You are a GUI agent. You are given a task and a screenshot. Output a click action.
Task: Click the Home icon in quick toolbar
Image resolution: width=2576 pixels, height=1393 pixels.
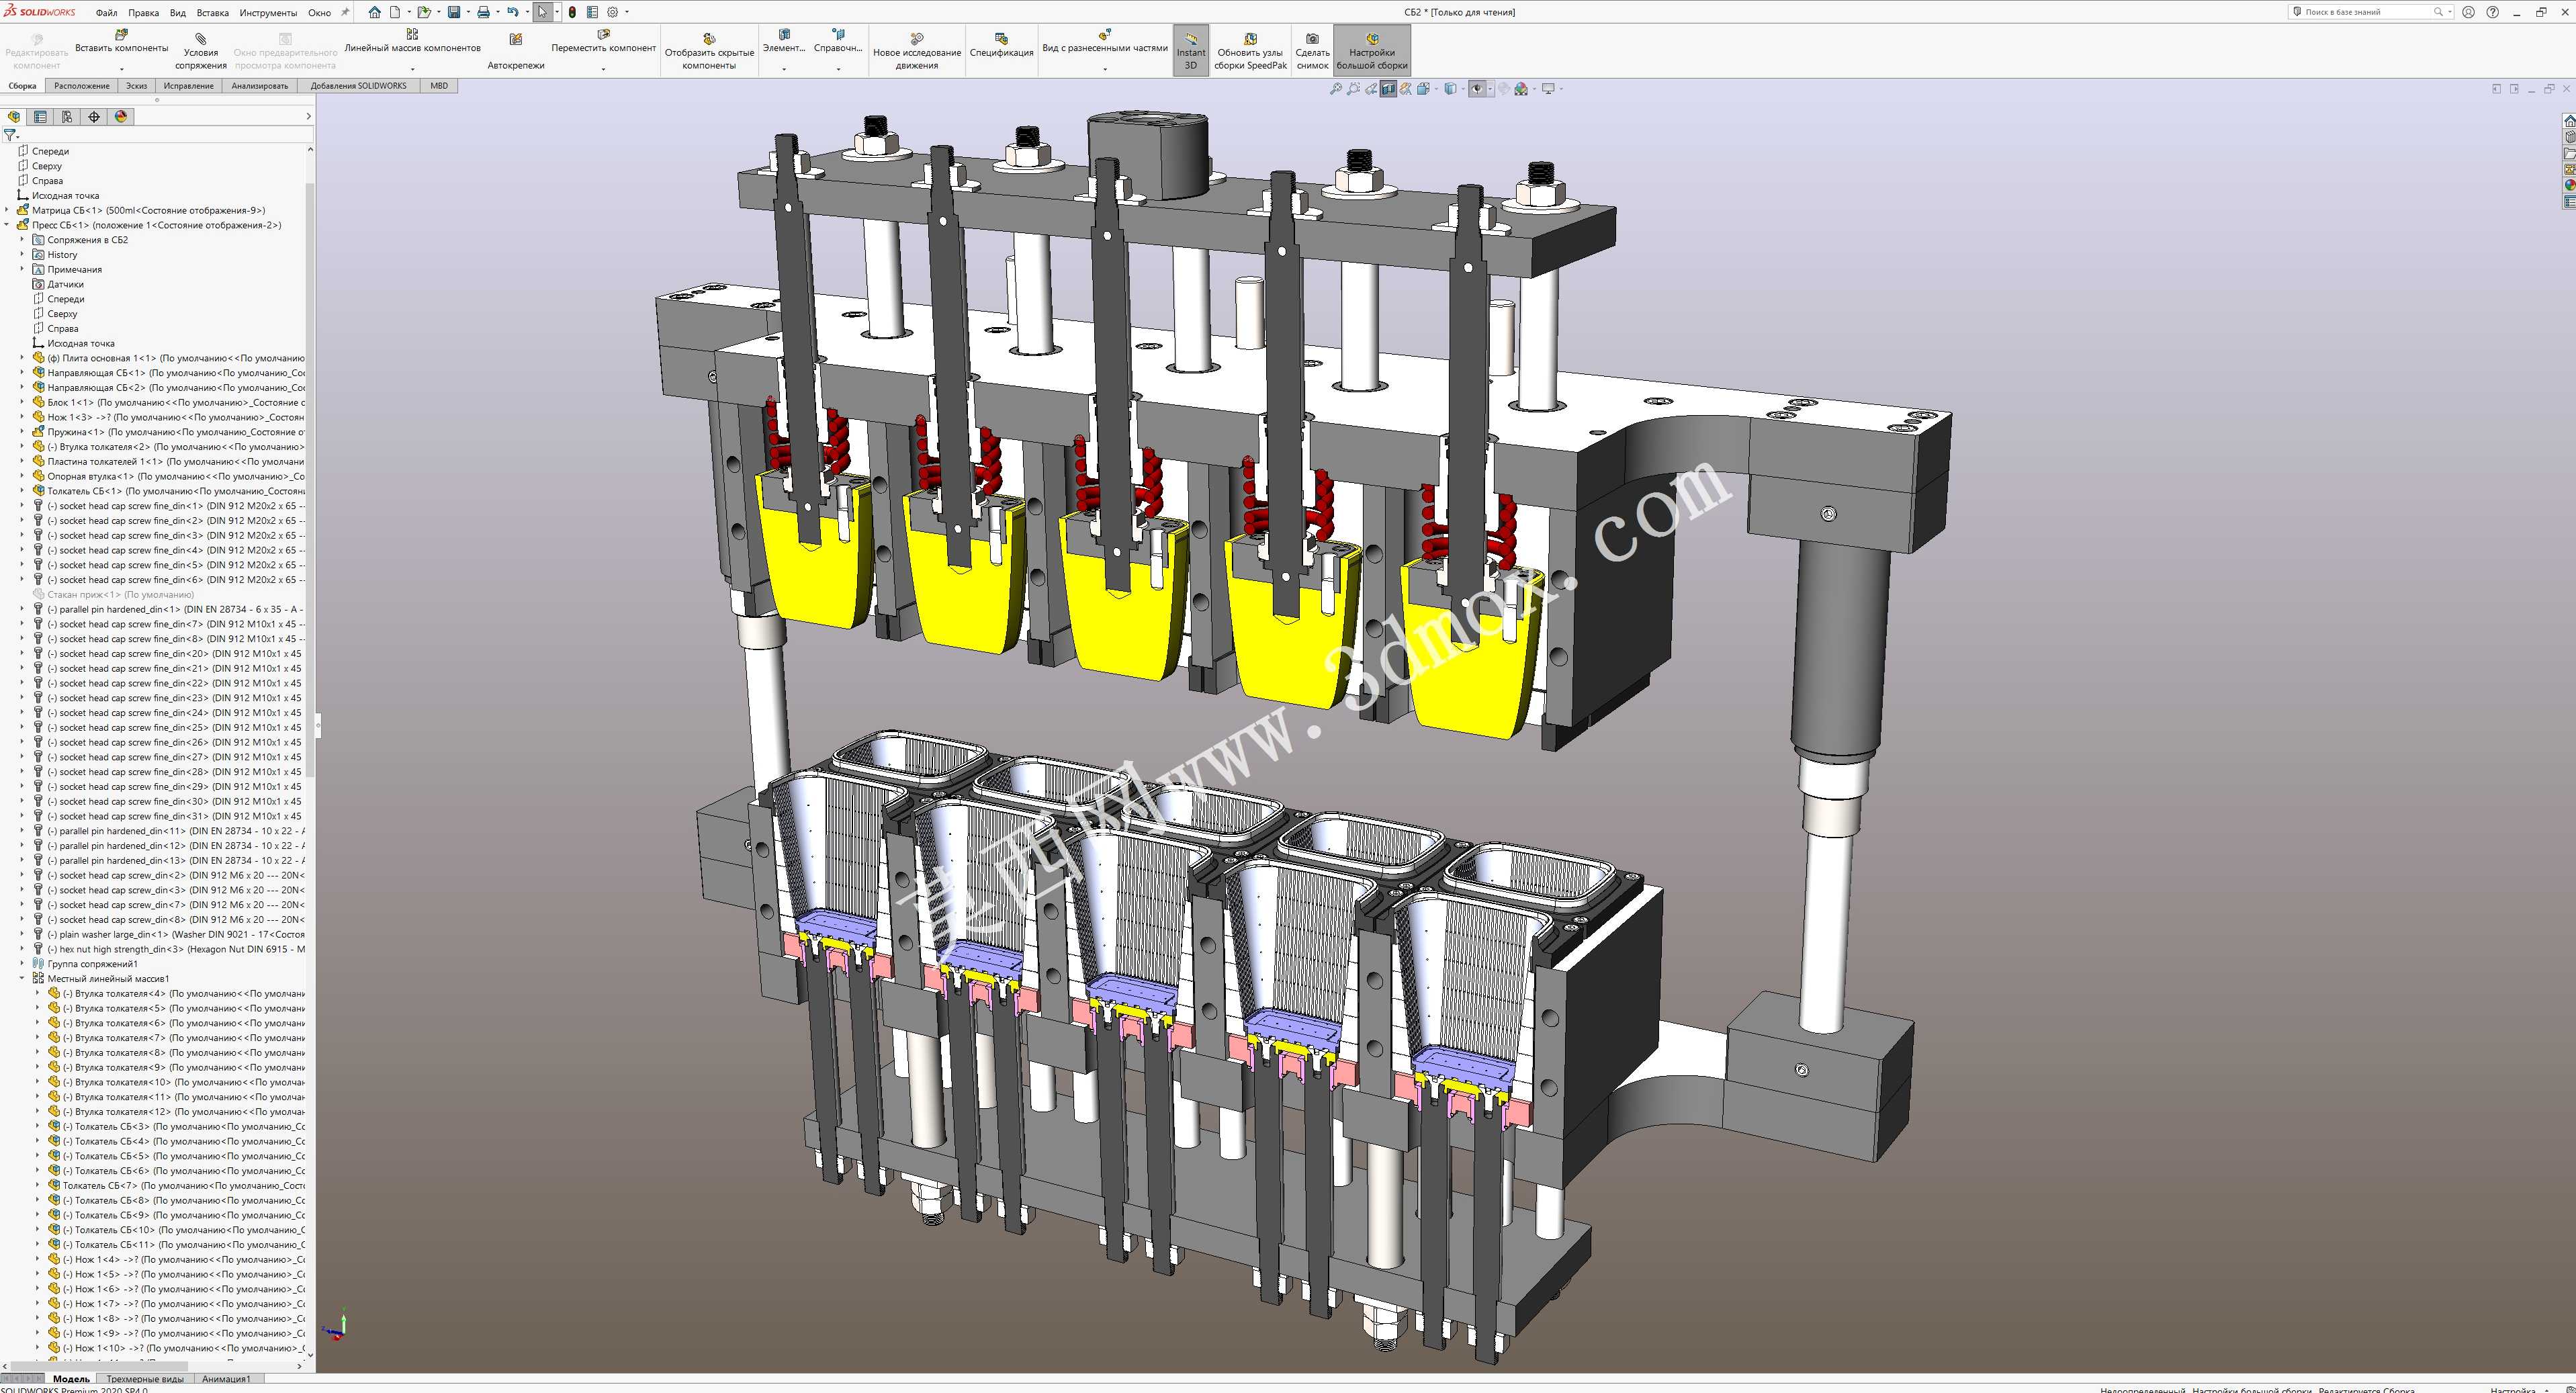pos(374,12)
